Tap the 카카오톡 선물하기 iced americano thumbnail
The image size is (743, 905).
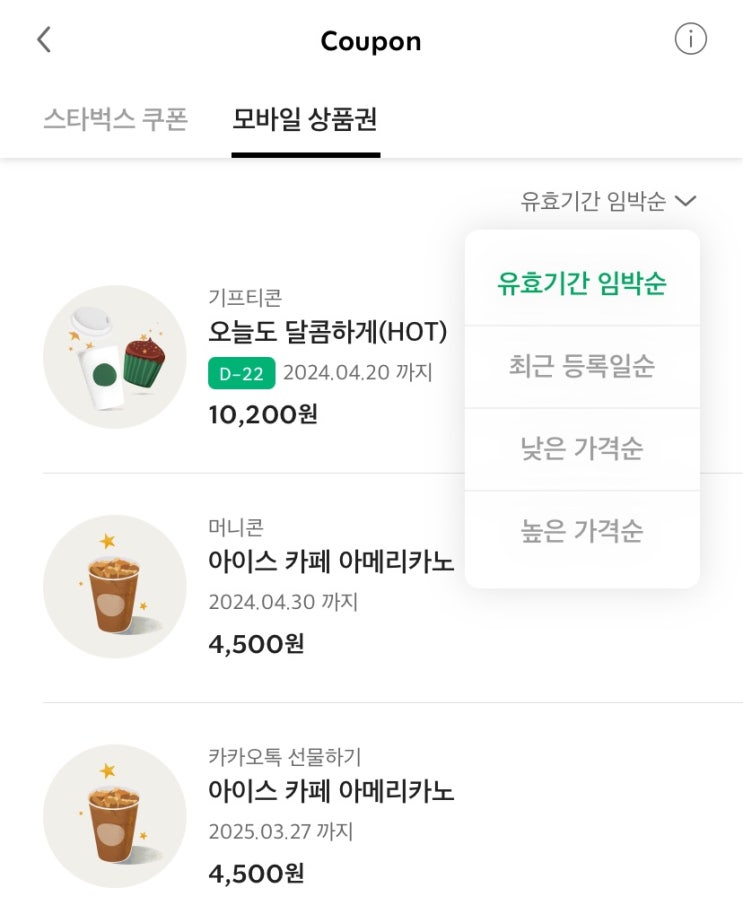click(x=115, y=815)
